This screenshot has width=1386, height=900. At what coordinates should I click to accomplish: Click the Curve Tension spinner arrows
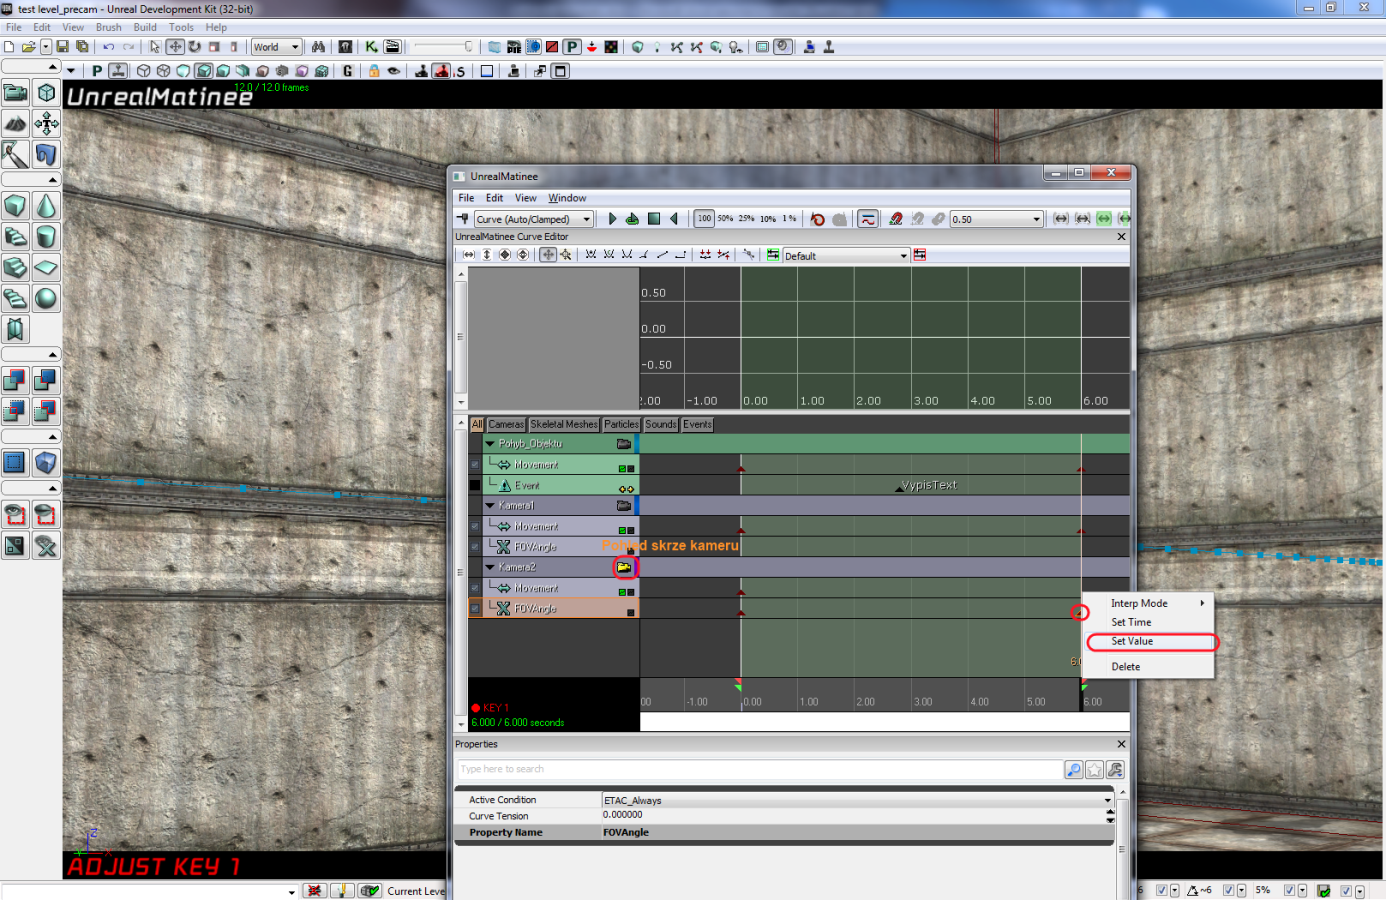pos(1110,816)
